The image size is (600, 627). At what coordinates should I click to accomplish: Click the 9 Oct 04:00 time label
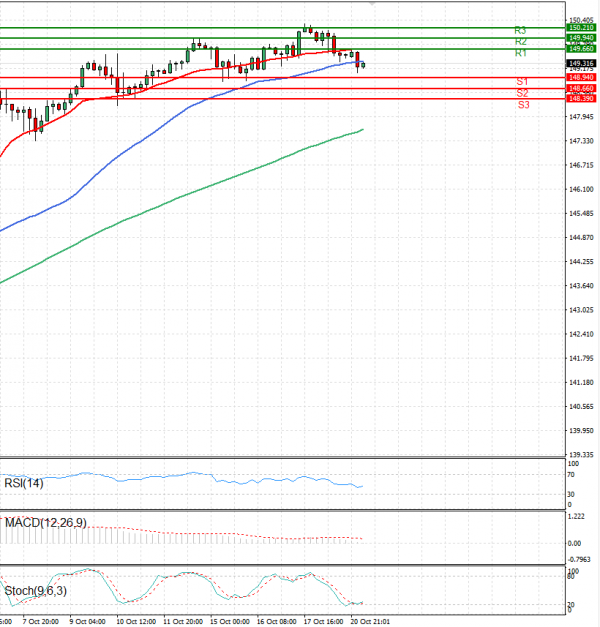coord(88,622)
